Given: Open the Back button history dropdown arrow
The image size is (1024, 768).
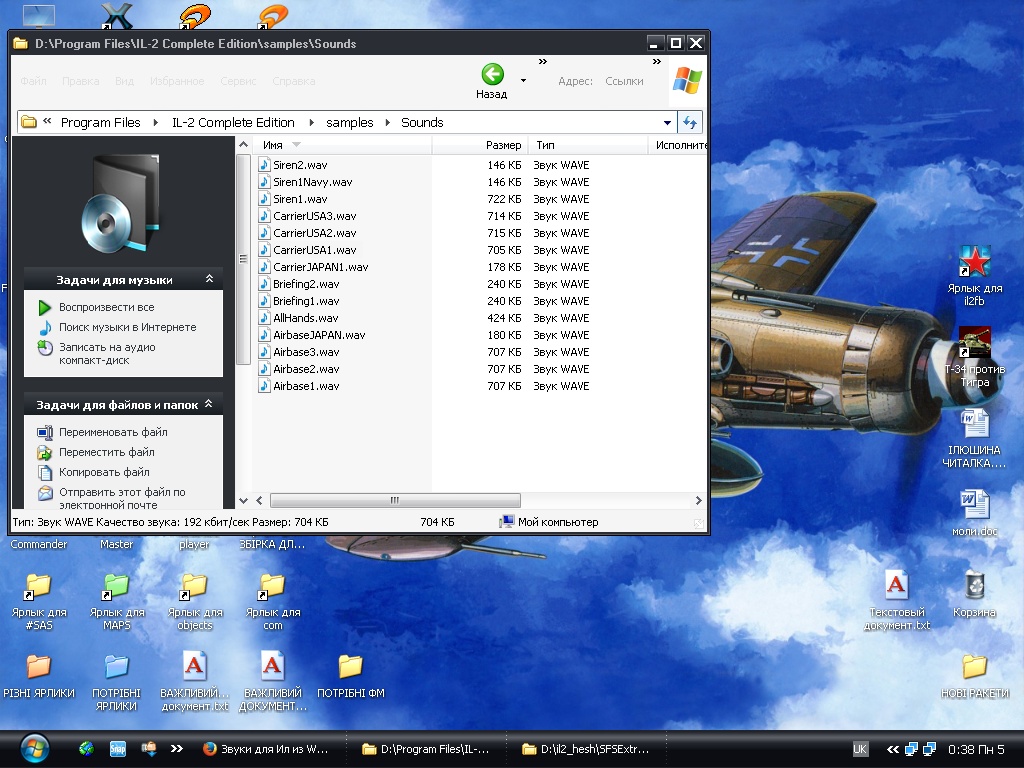Looking at the screenshot, I should click(x=523, y=80).
